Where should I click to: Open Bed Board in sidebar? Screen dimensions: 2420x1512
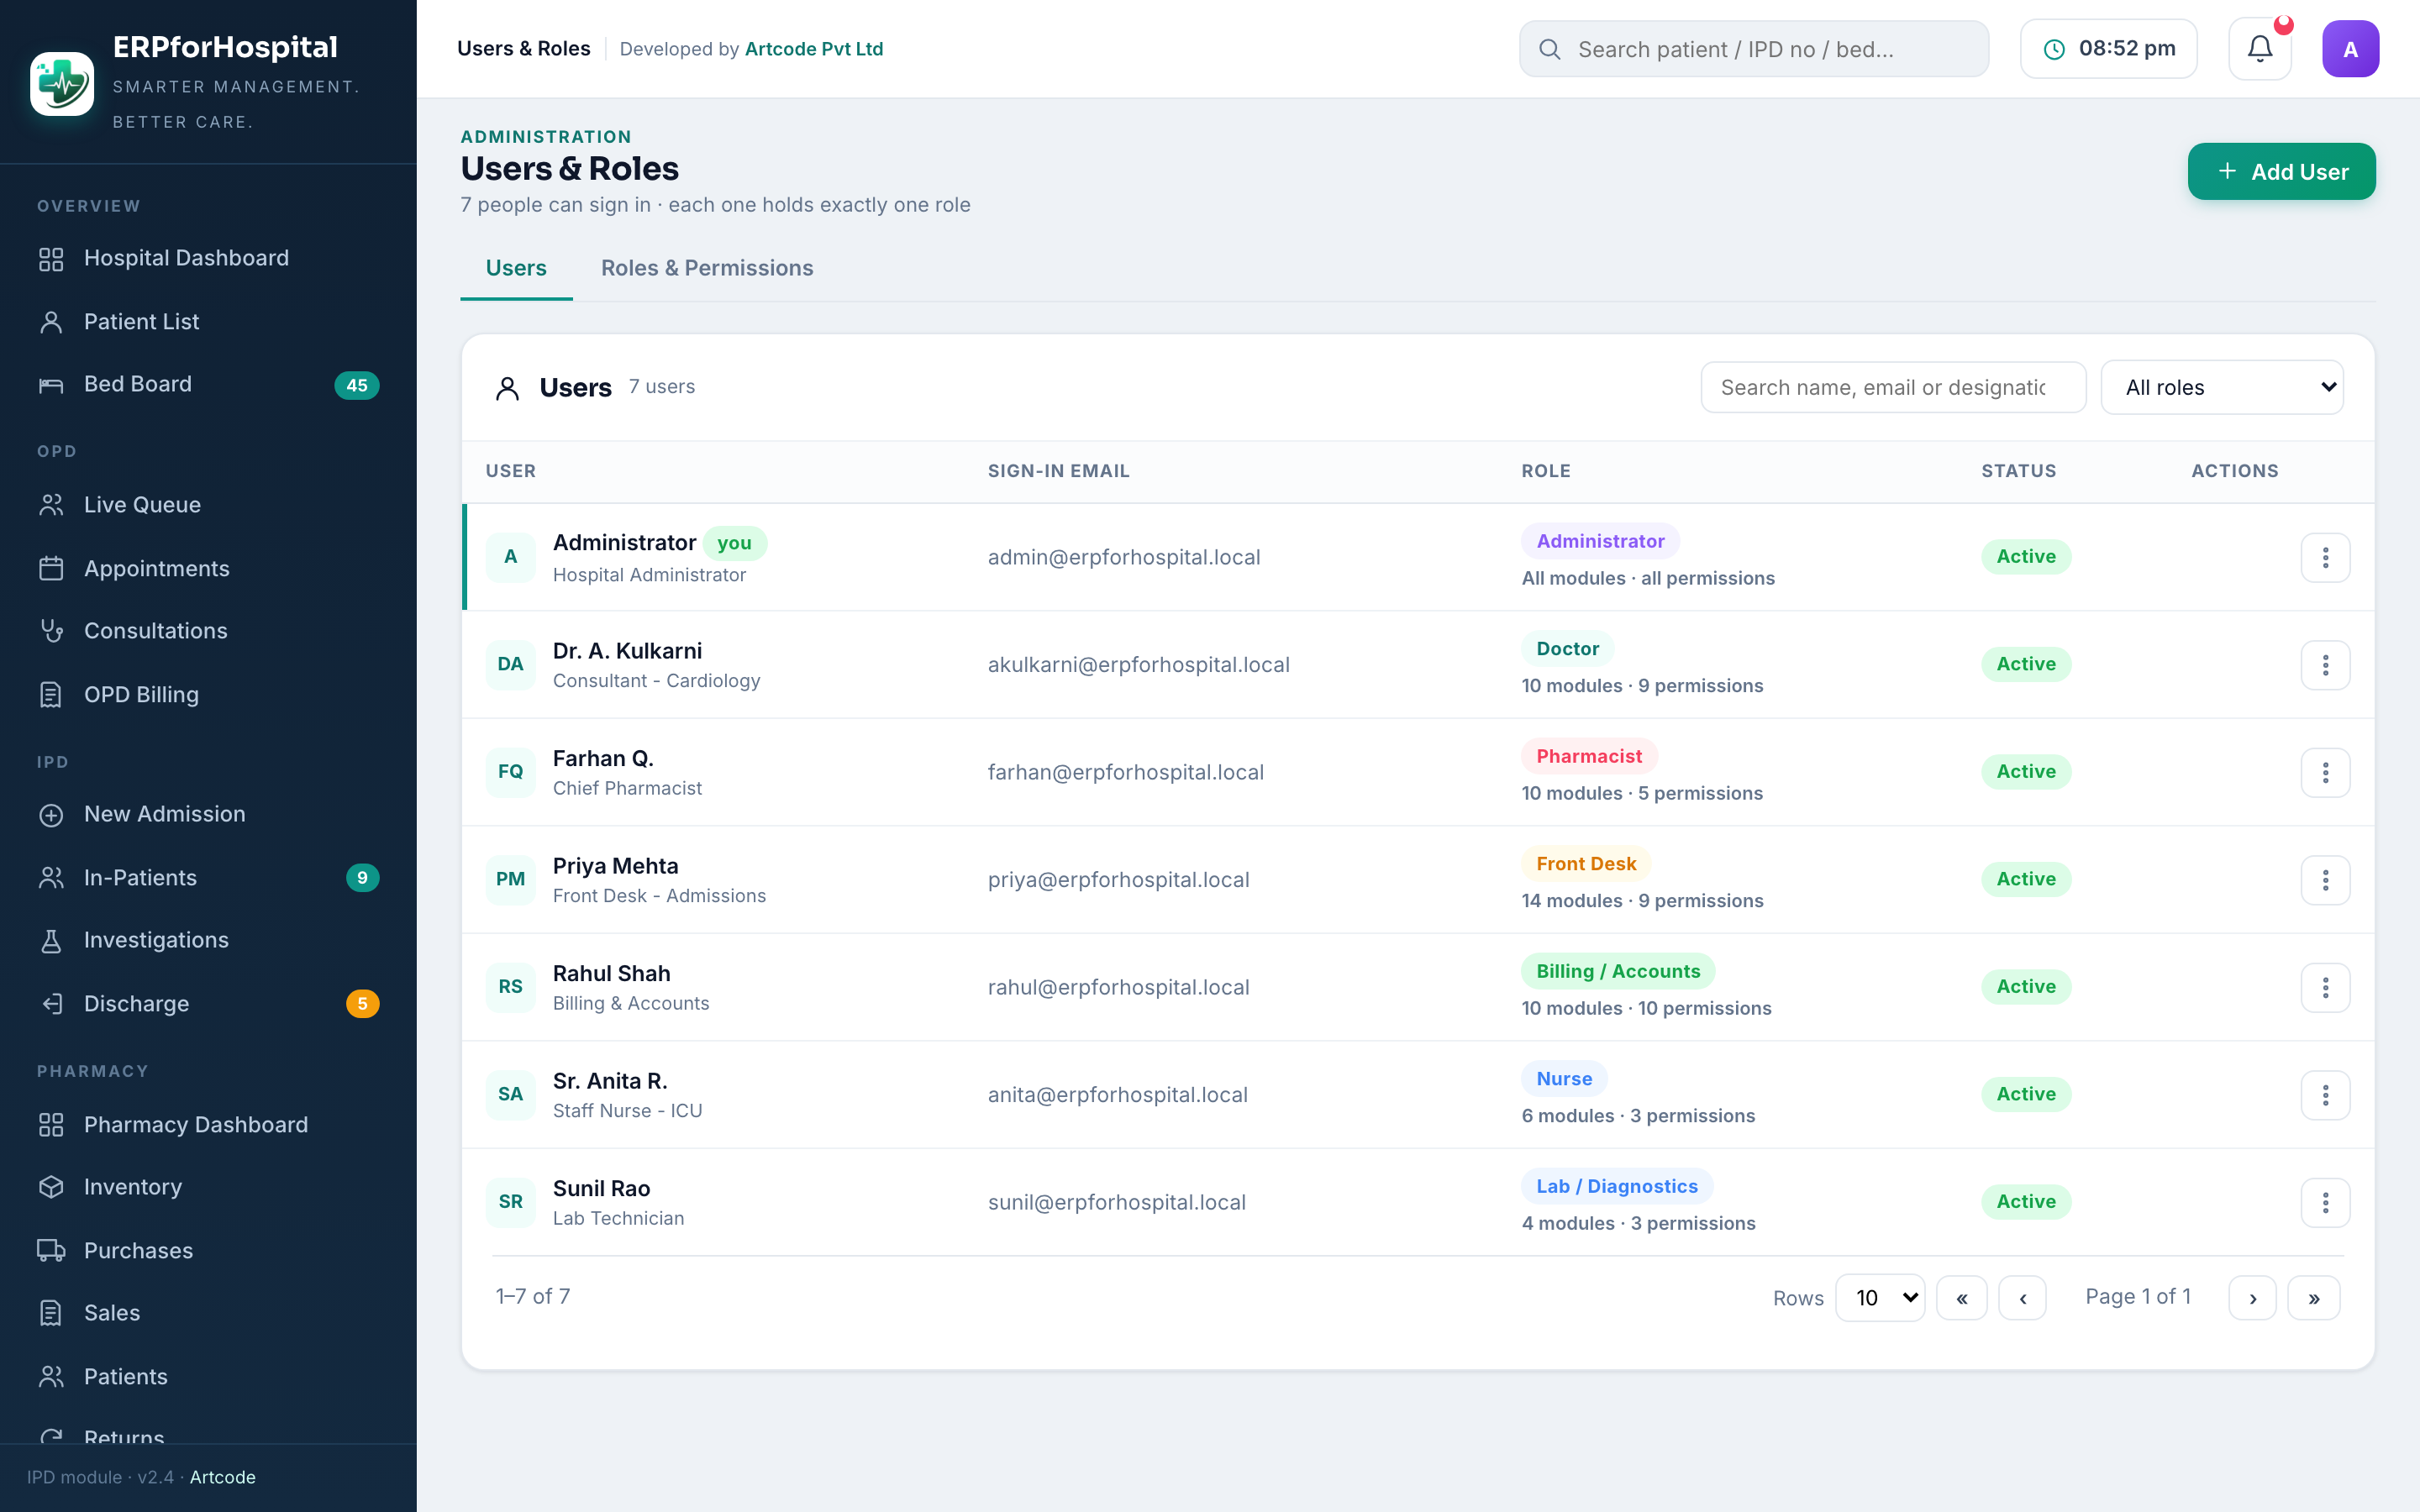pos(208,384)
